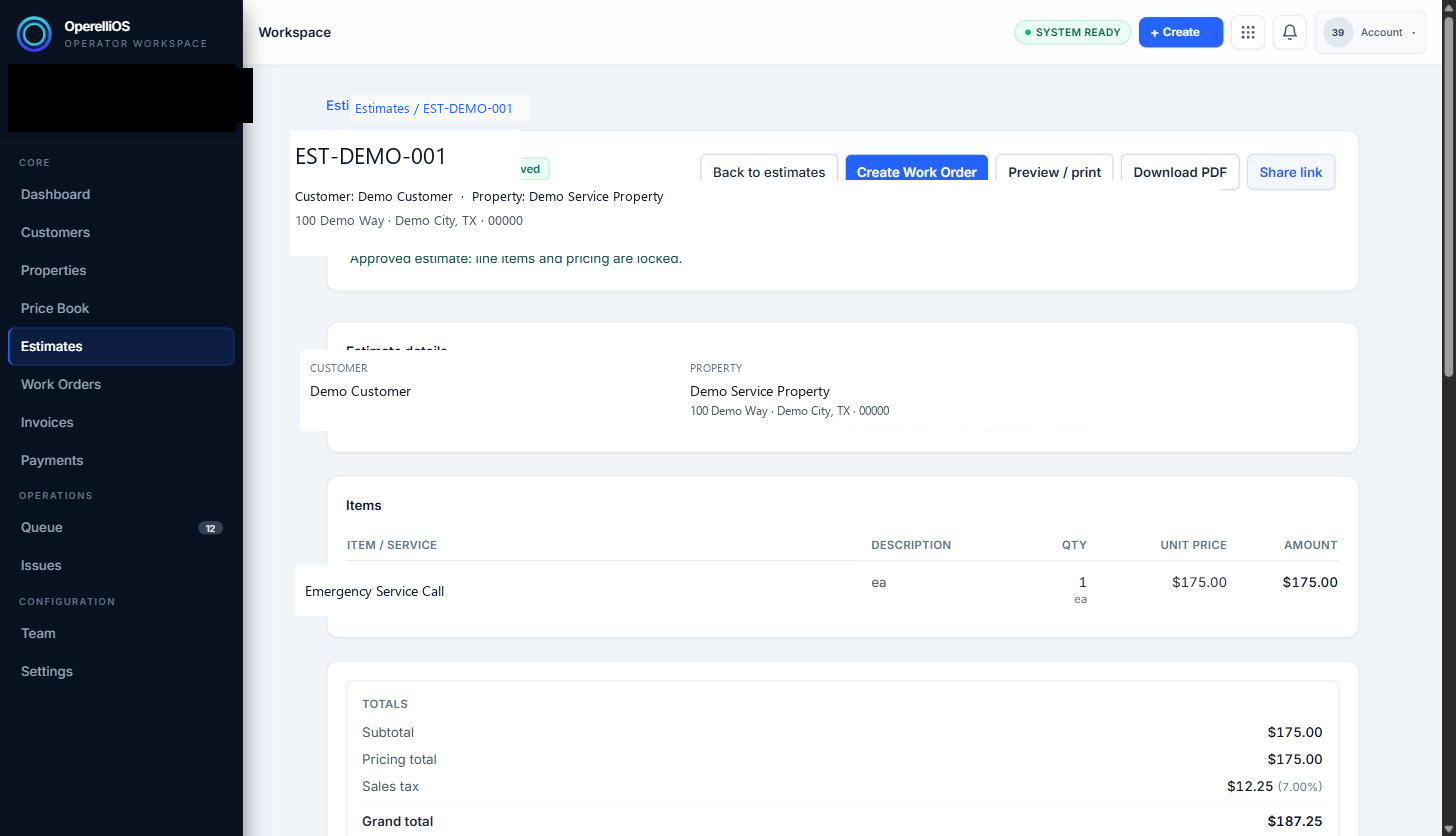This screenshot has height=836, width=1456.
Task: Open Properties in sidebar
Action: coord(121,270)
